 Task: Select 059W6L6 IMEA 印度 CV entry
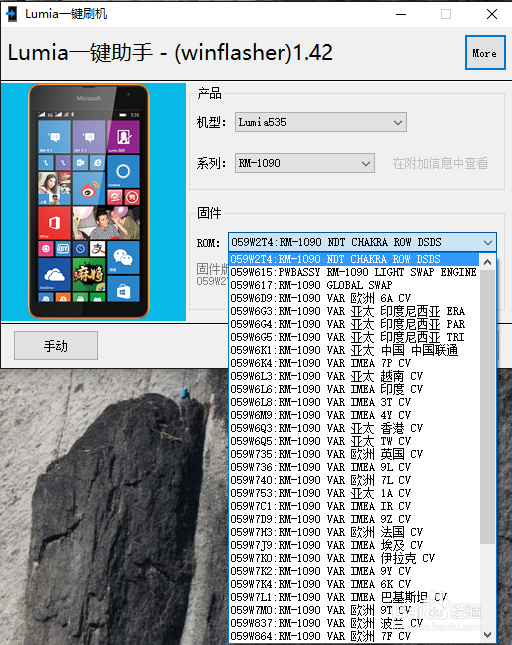(x=354, y=389)
